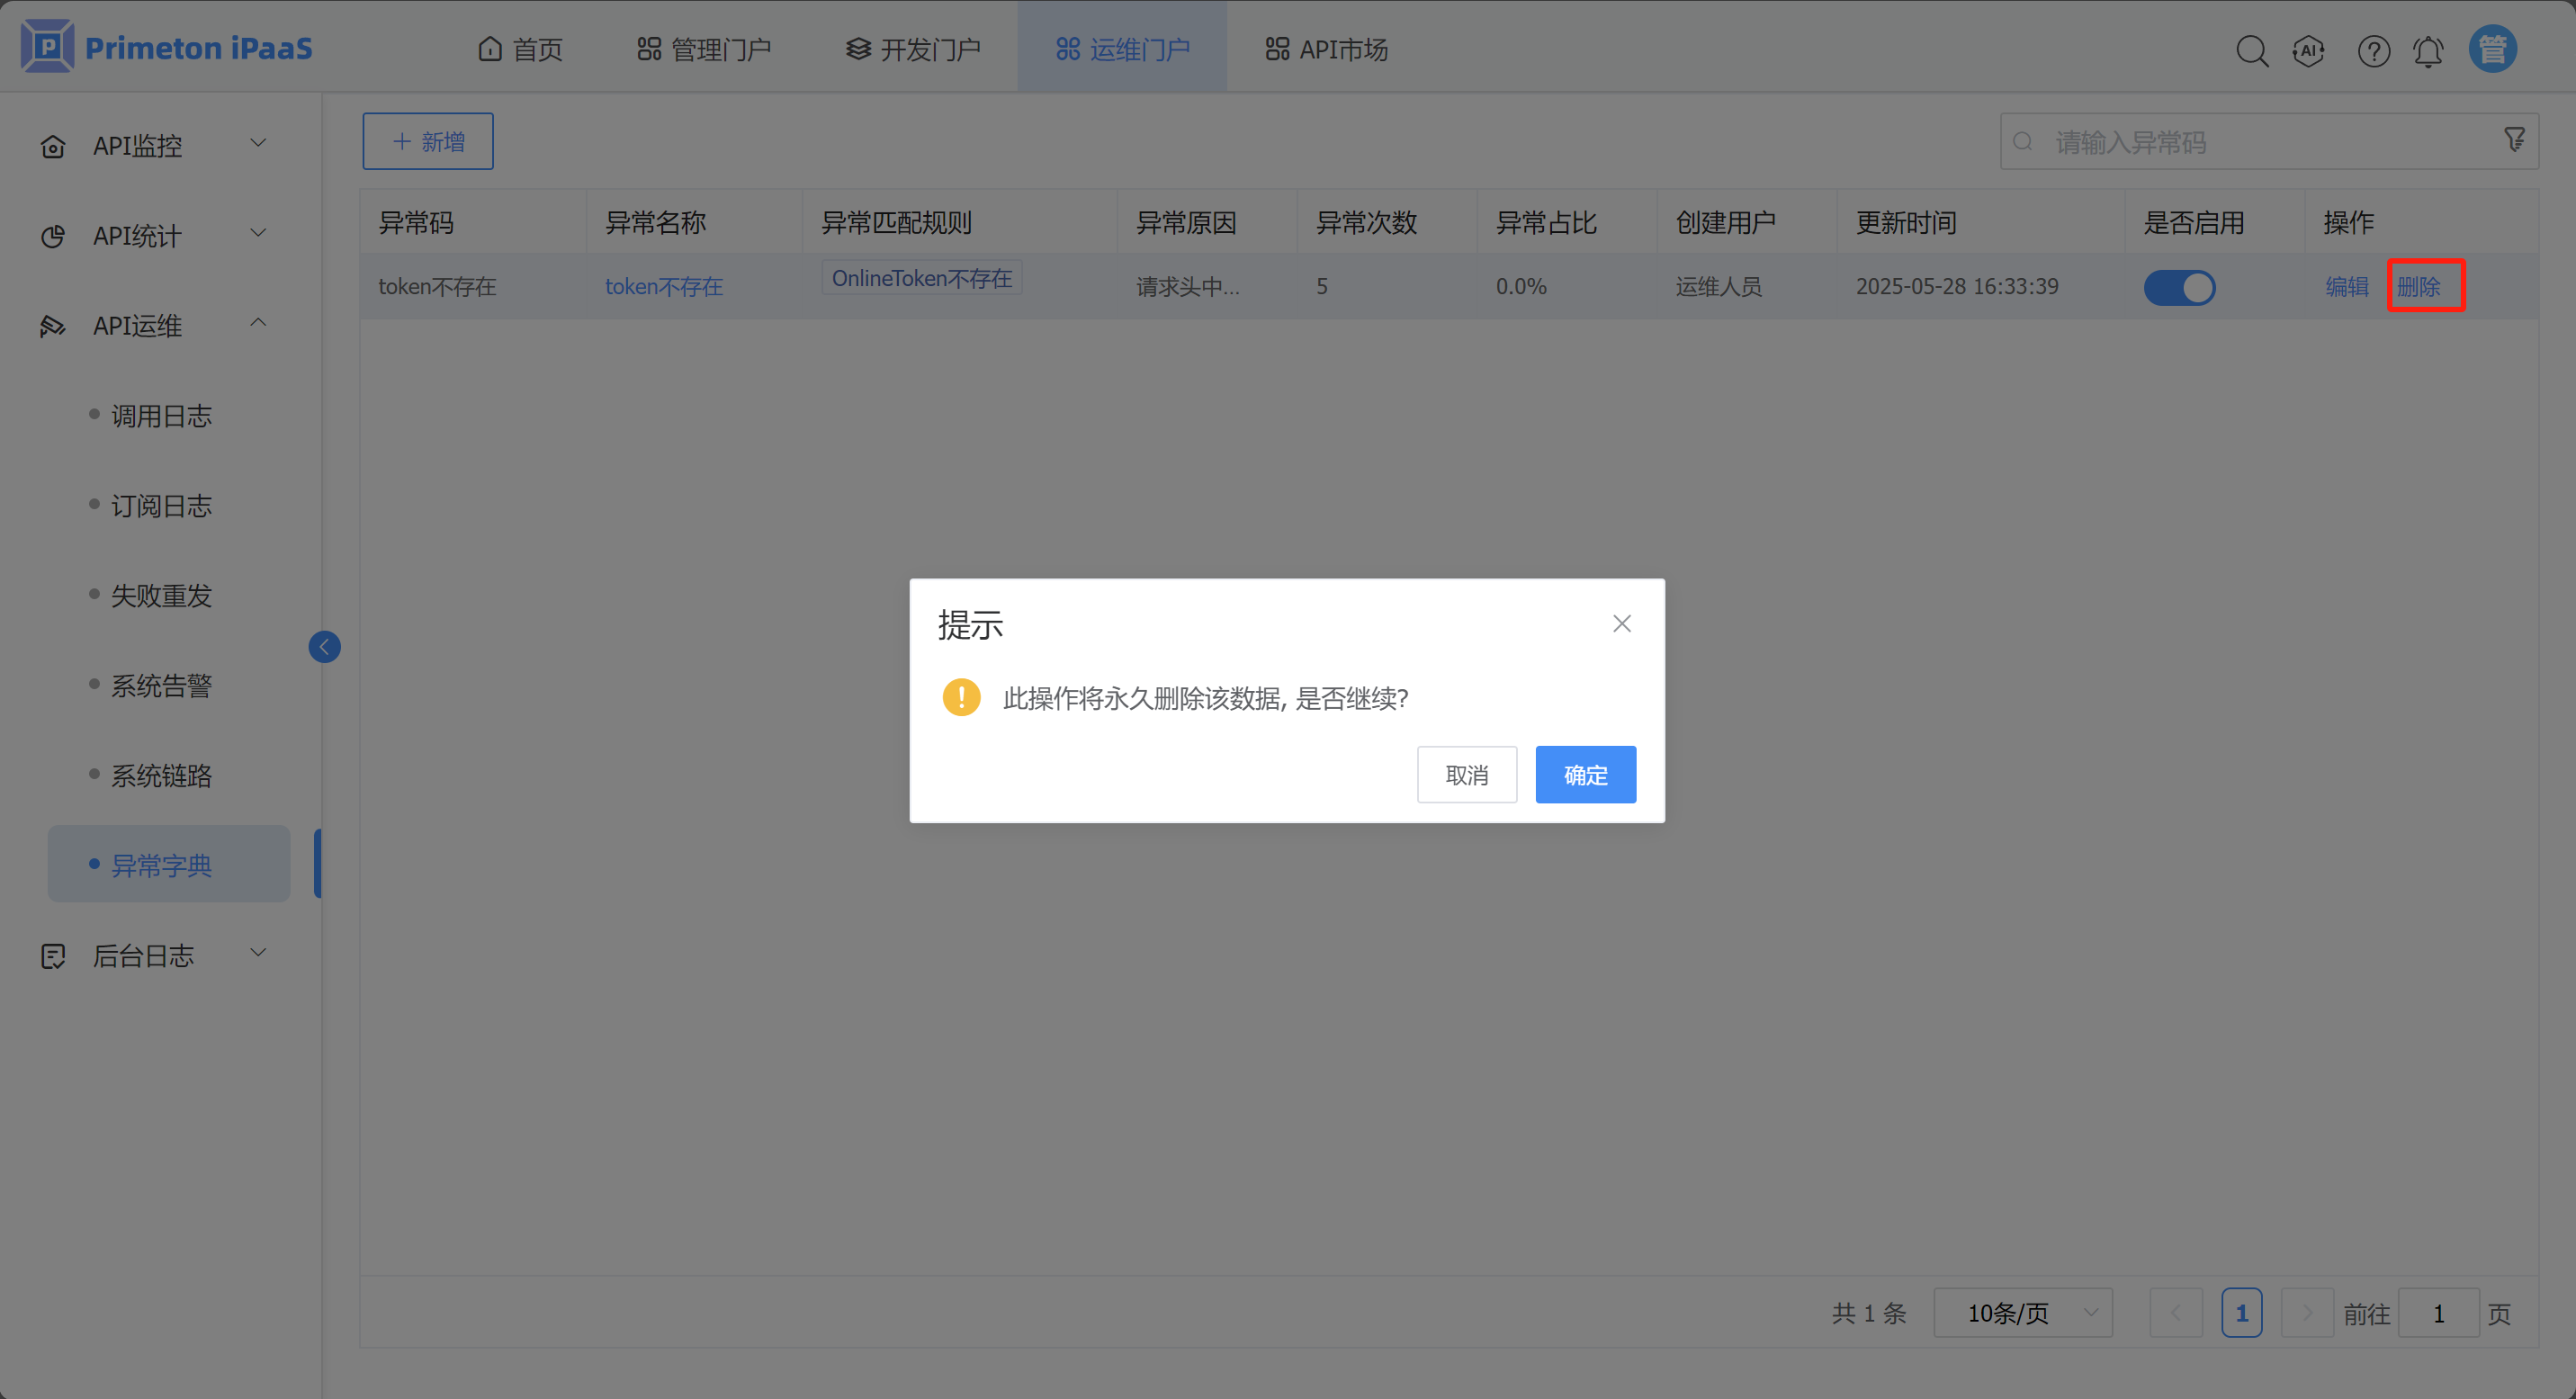Open the help question mark icon

tap(2373, 50)
